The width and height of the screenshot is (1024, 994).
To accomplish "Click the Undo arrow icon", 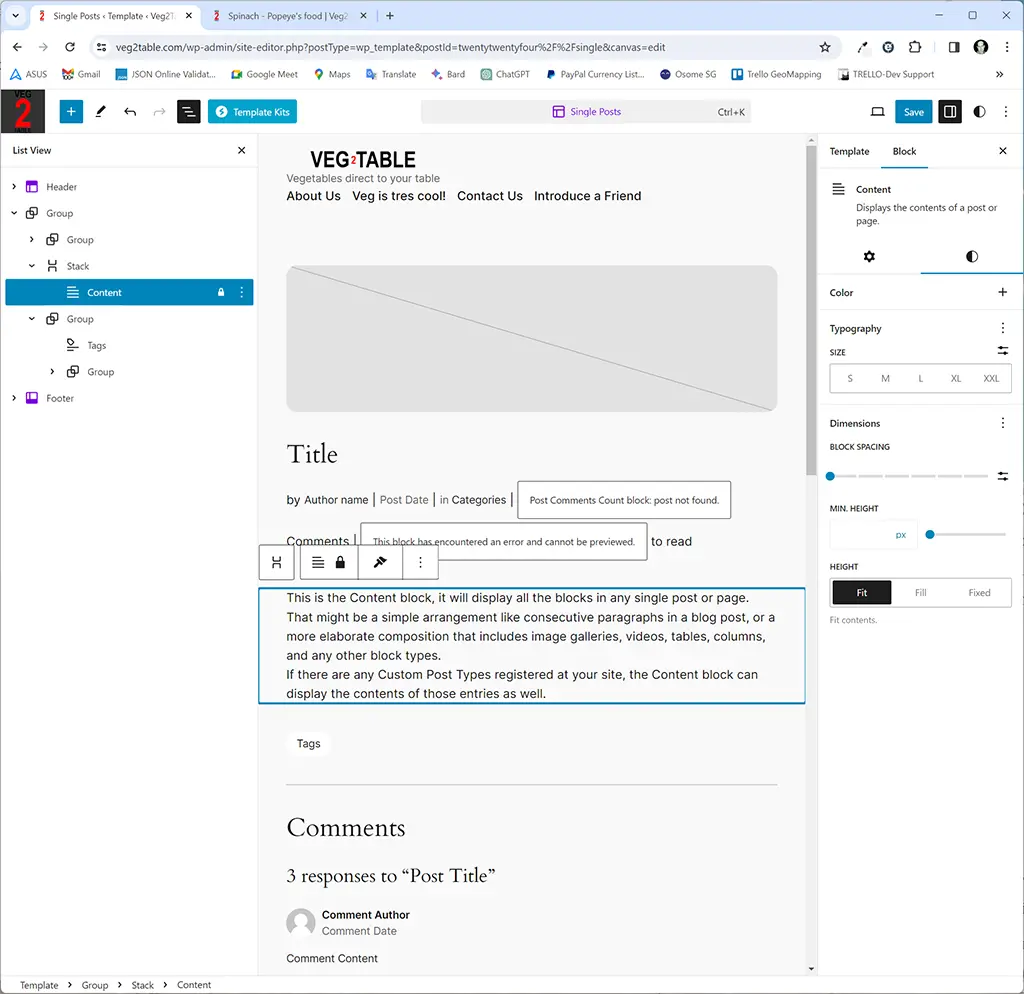I will point(130,112).
